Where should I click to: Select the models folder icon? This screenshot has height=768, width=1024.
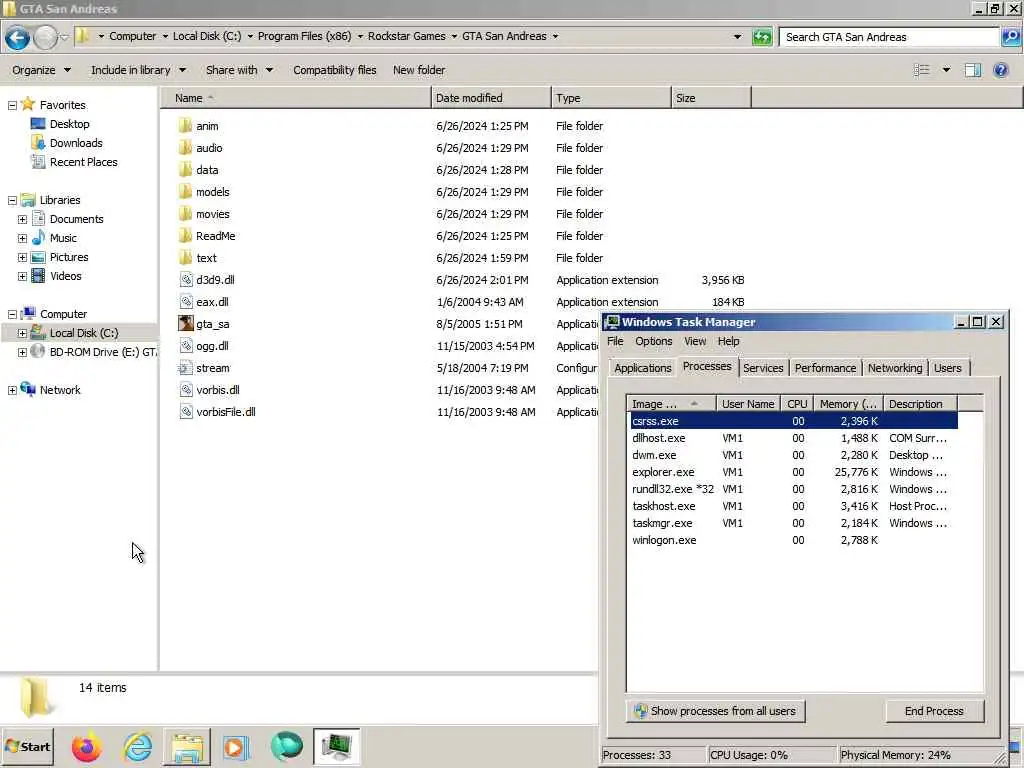(x=185, y=191)
